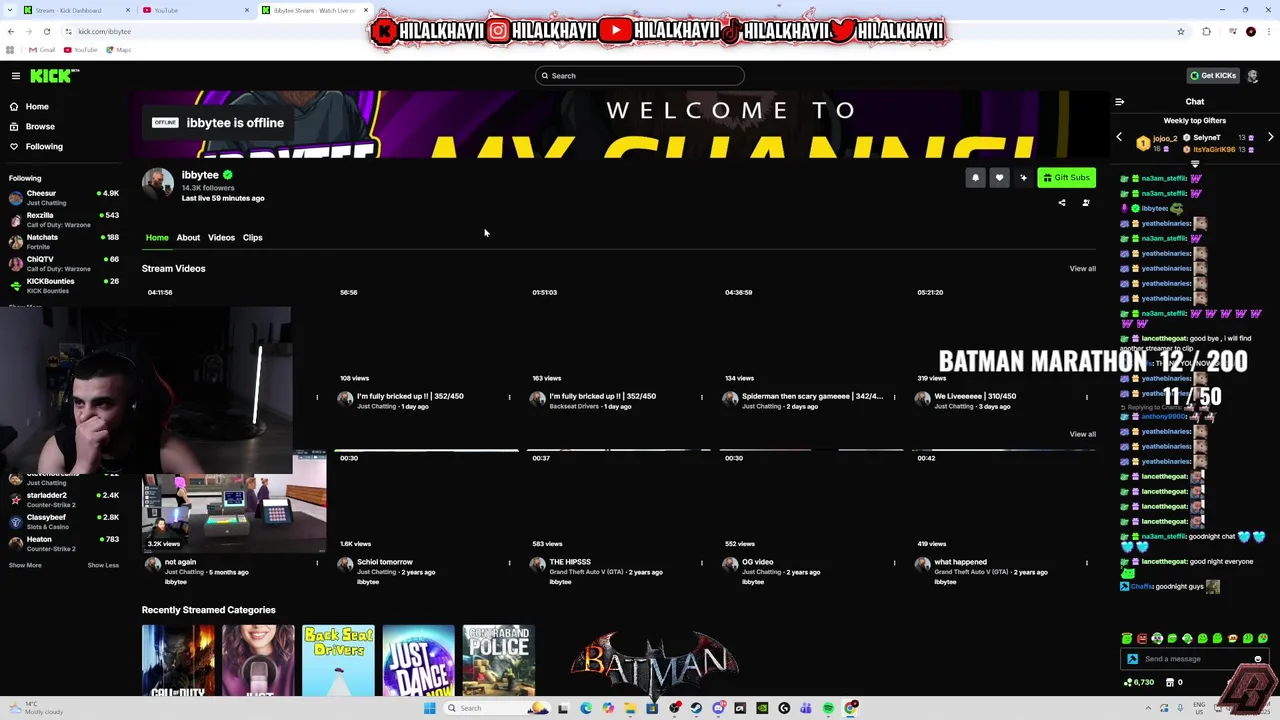The image size is (1280, 720).
Task: Open the Back Seat Drivers category tile
Action: [x=338, y=661]
